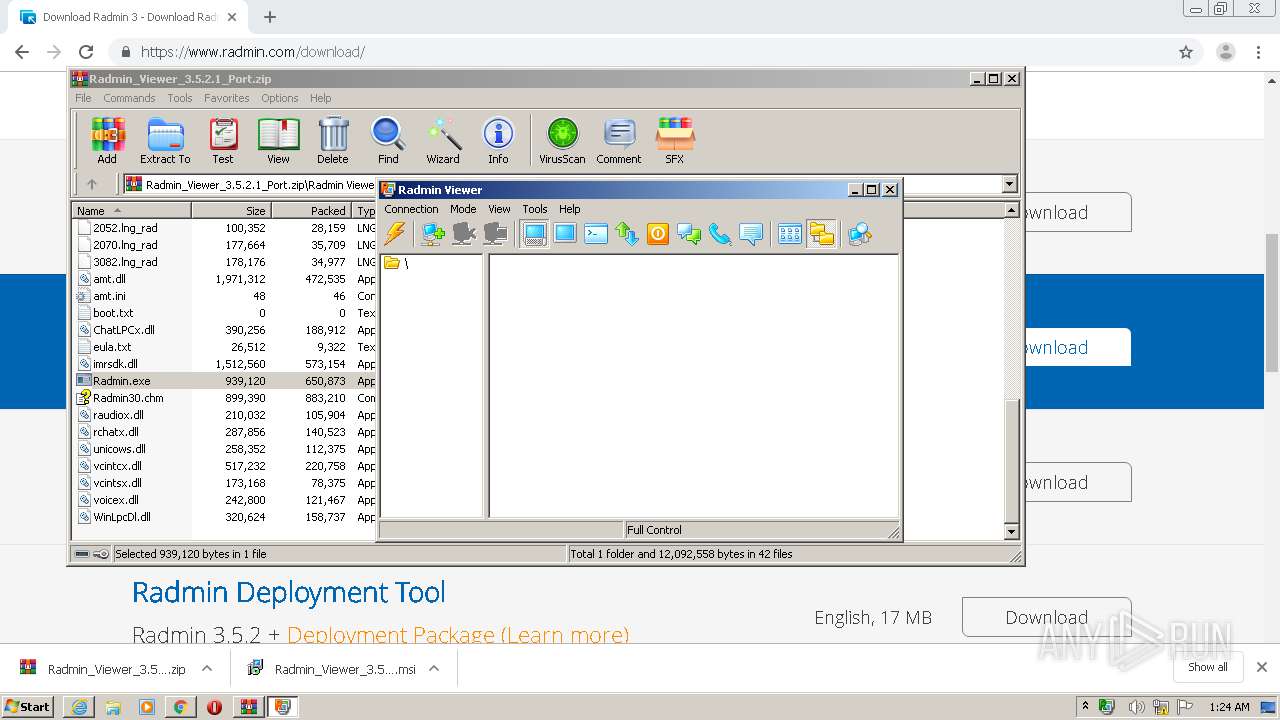Open the Windows Start menu

pyautogui.click(x=27, y=706)
